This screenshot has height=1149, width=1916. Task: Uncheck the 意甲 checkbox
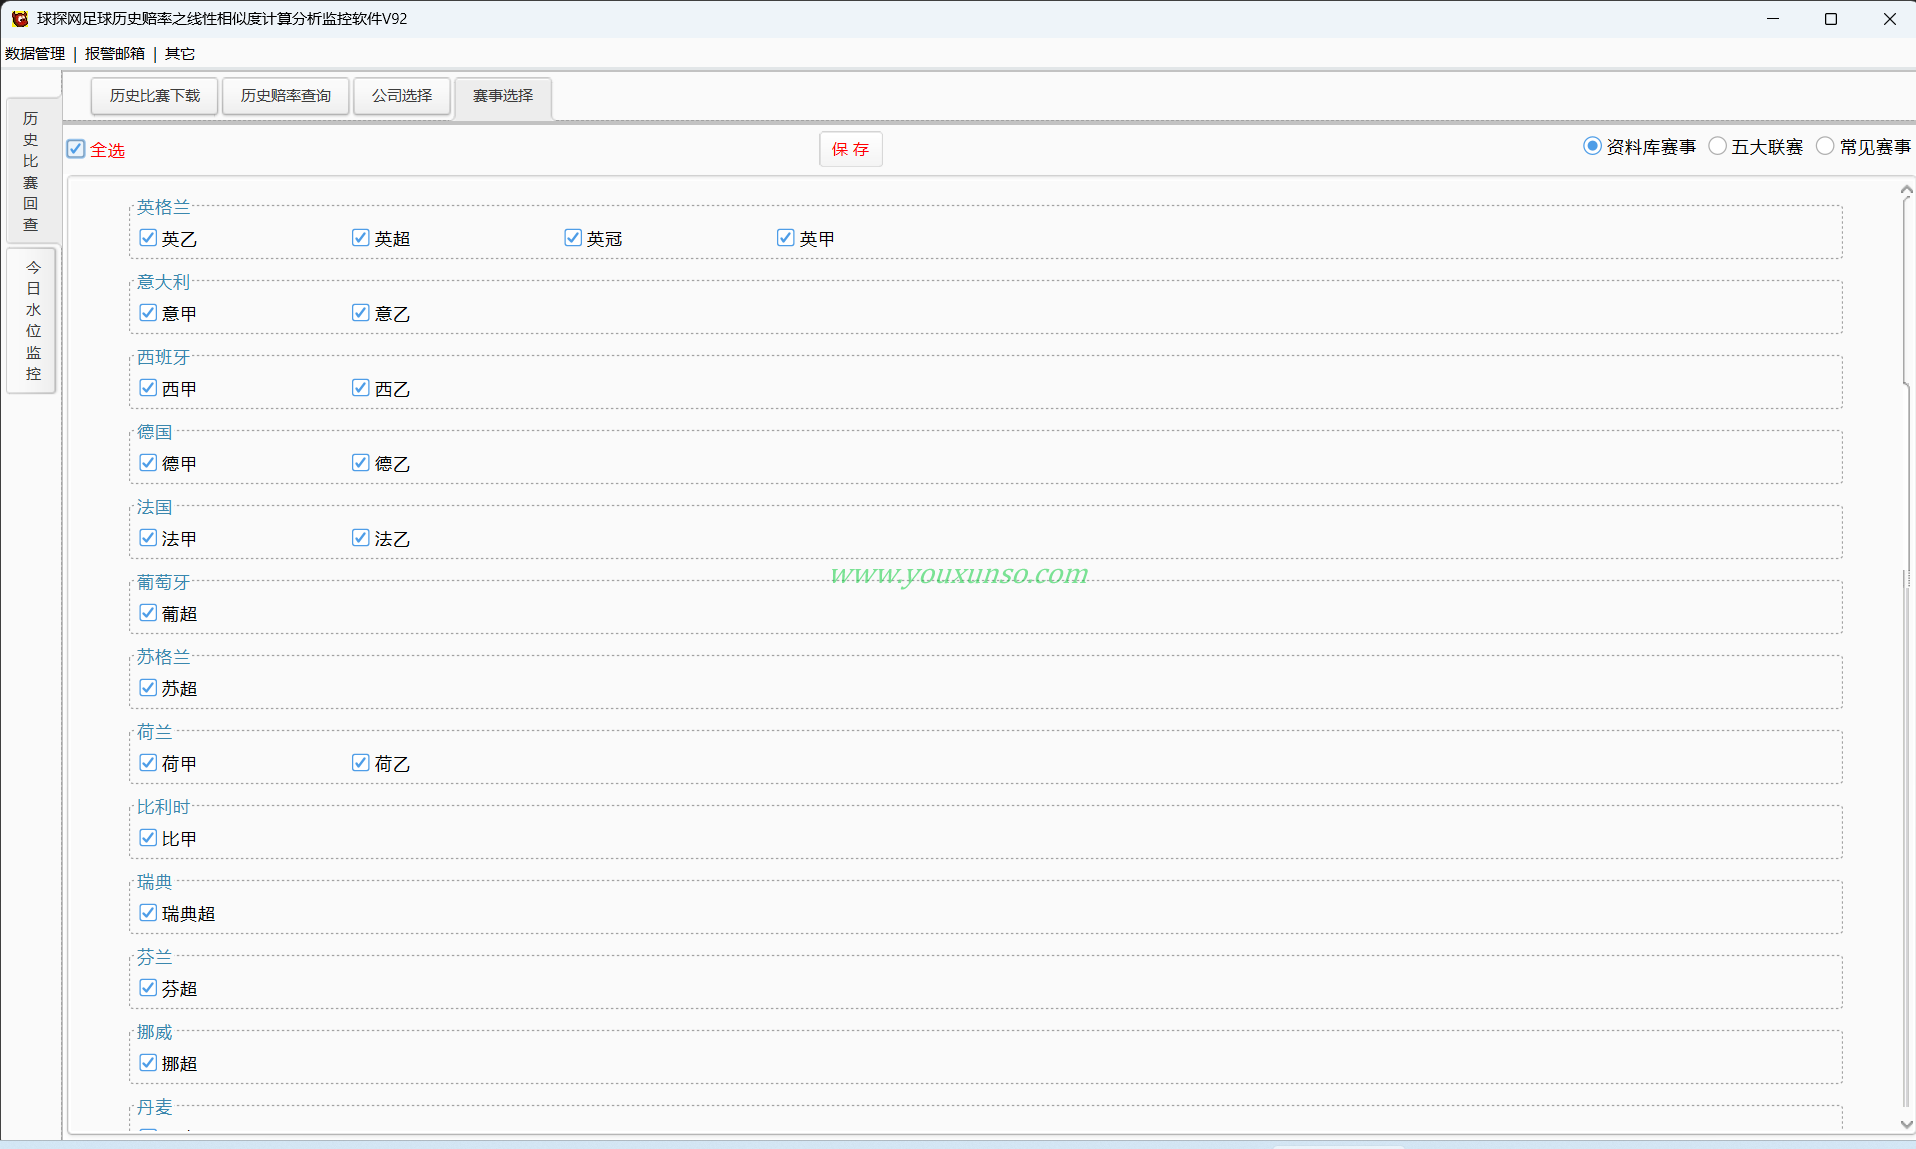click(x=148, y=313)
